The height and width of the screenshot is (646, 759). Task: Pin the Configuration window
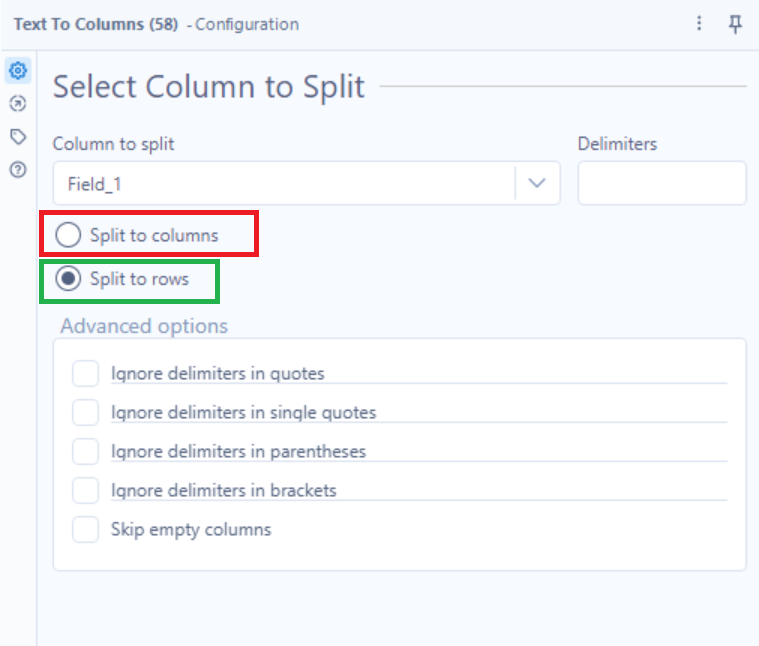(x=735, y=24)
